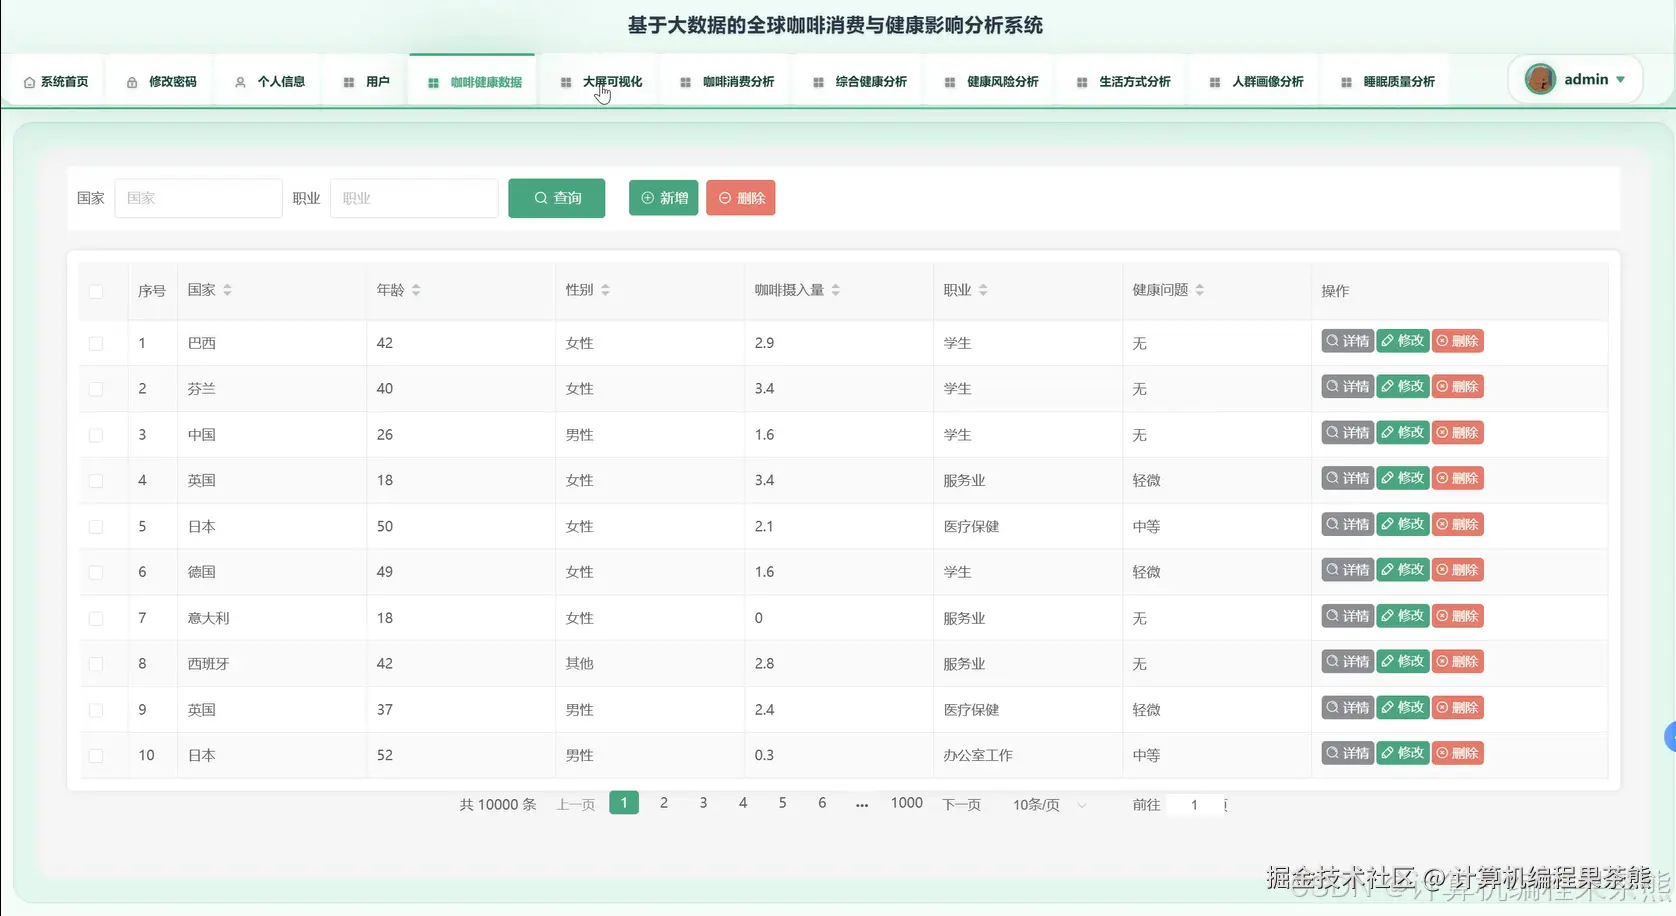The width and height of the screenshot is (1676, 916).
Task: Toggle the select-all checkbox in table header
Action: click(x=96, y=291)
